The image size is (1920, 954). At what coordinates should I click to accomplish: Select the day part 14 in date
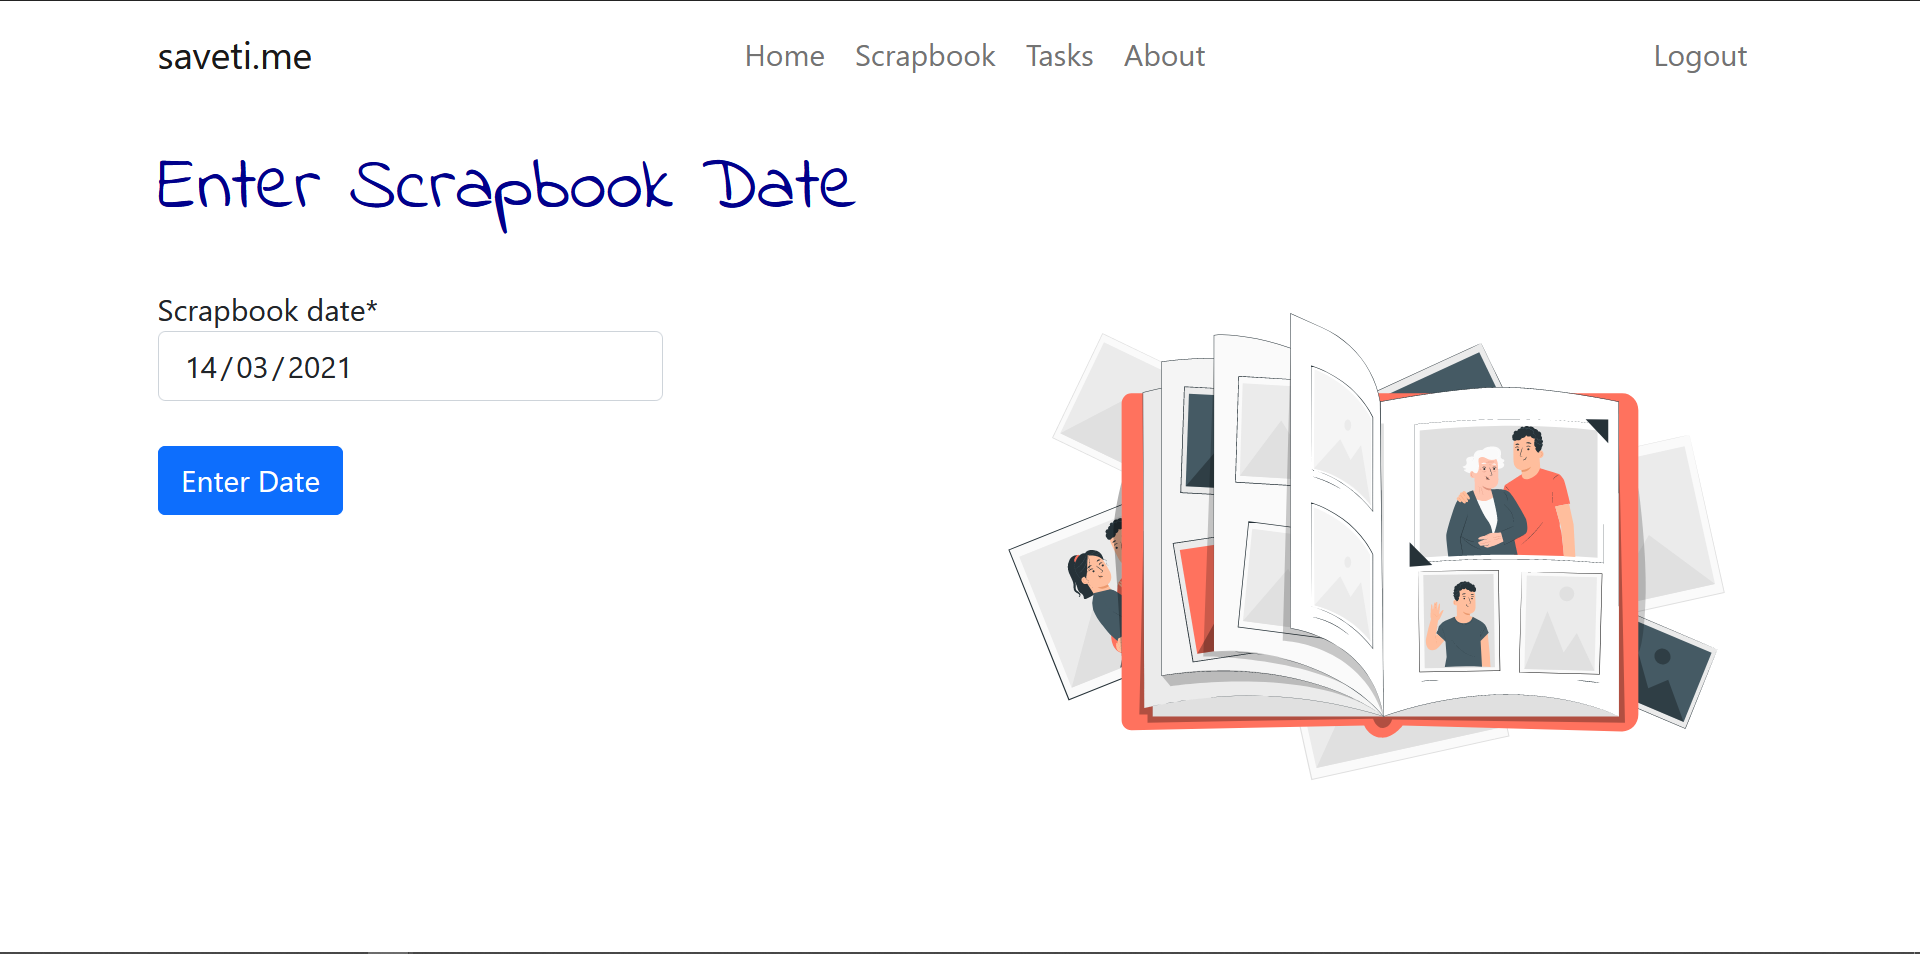pos(201,368)
